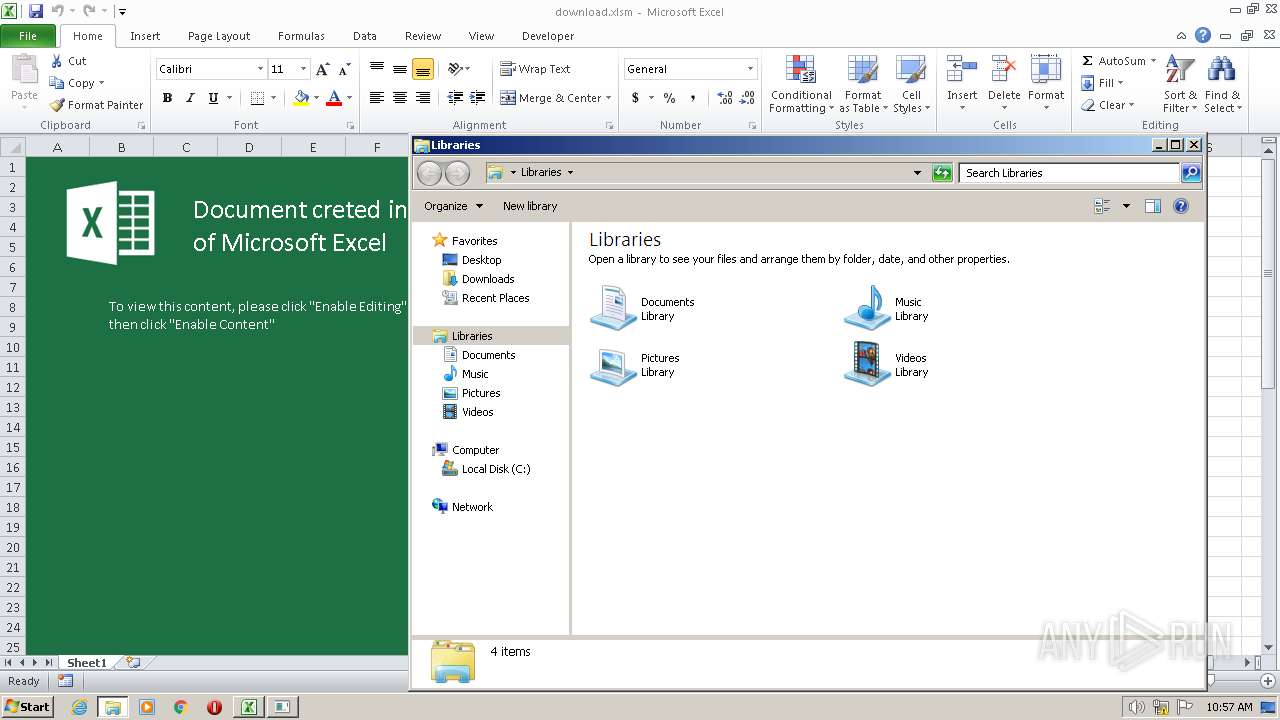
Task: Open the File tab
Action: coord(28,36)
